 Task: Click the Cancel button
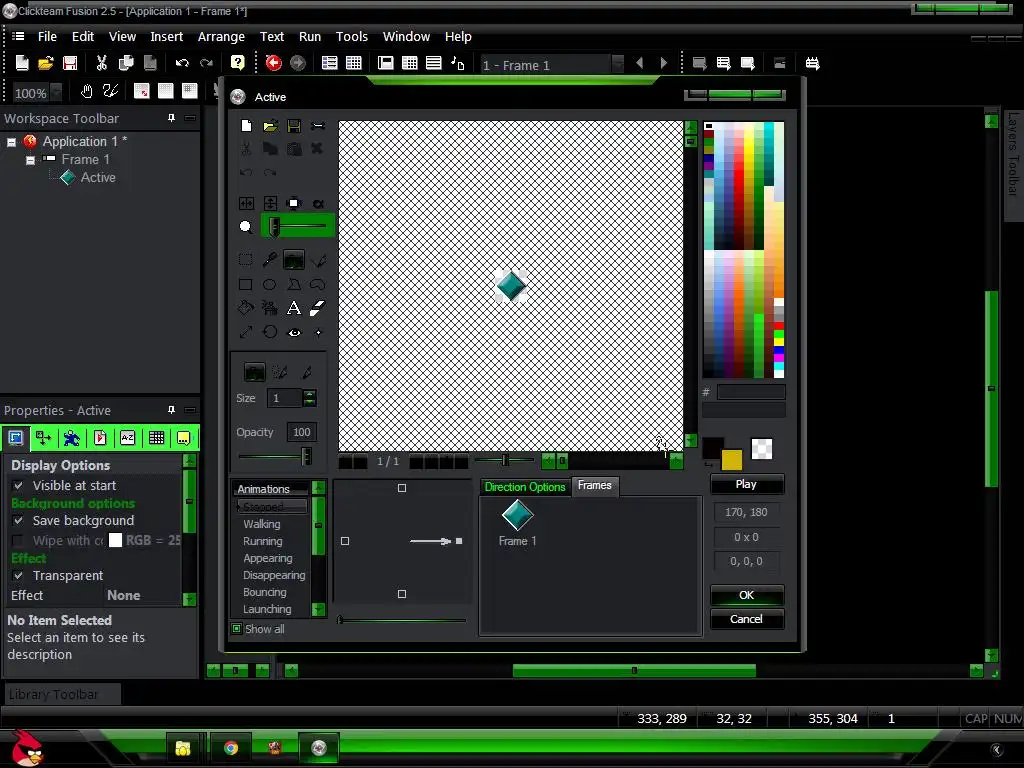pyautogui.click(x=746, y=619)
